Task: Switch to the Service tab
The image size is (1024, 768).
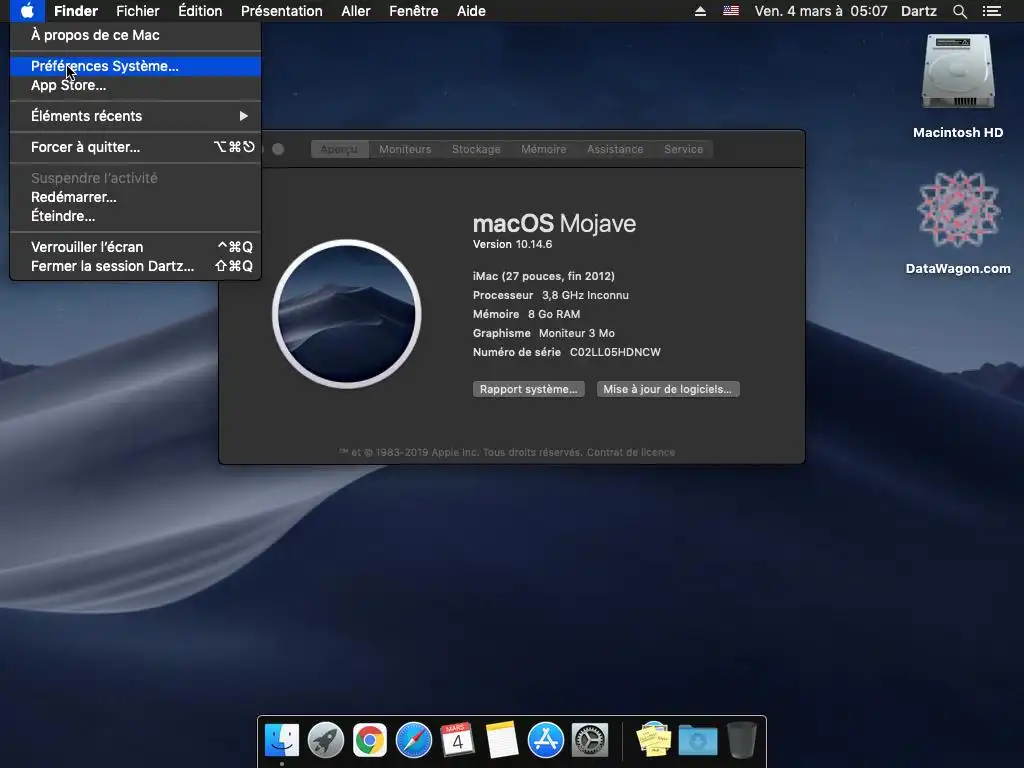Action: pos(683,149)
